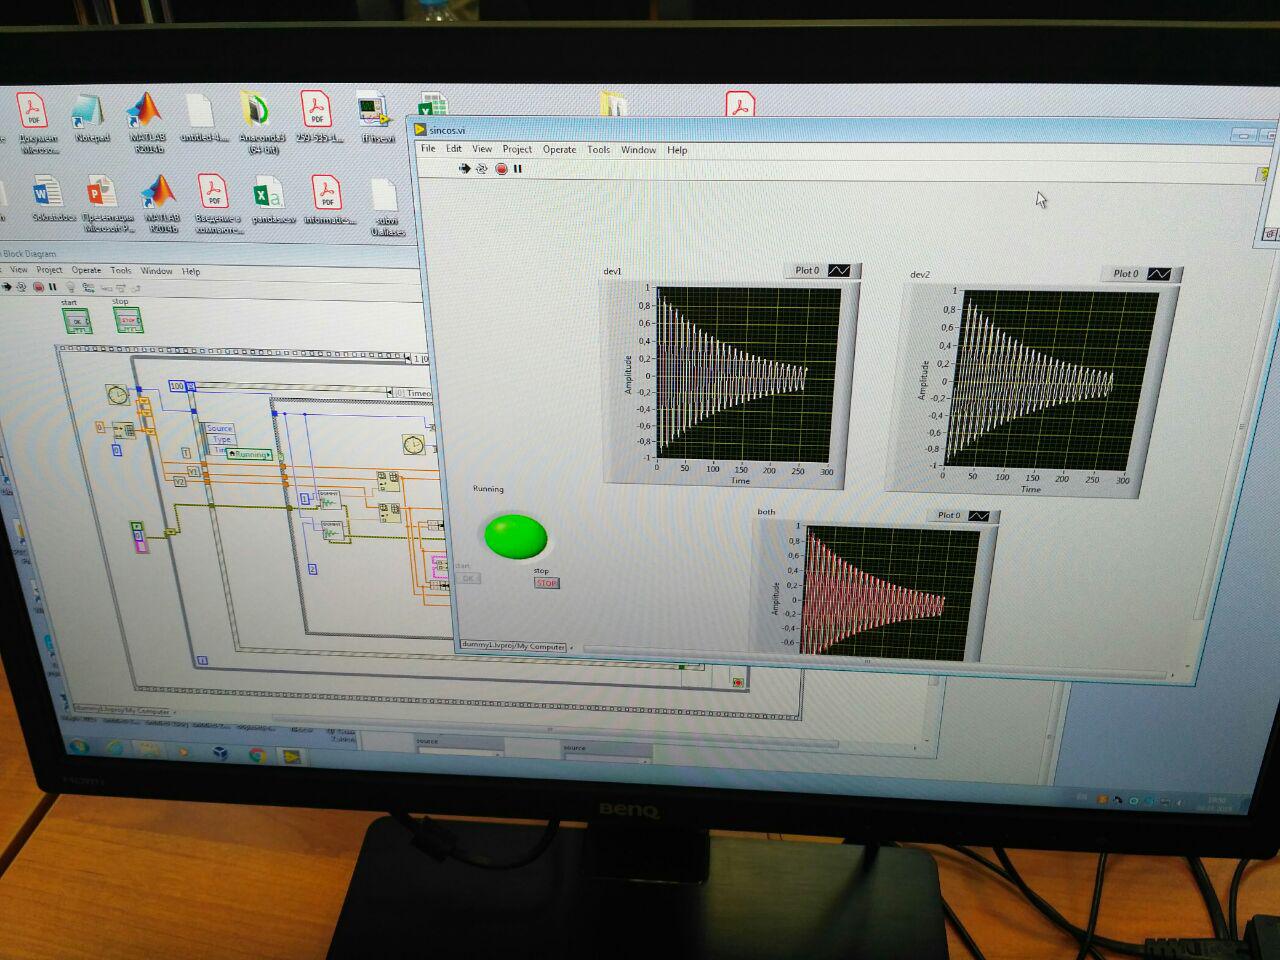This screenshot has width=1280, height=960.
Task: Open Anaconda3 (64-bit) desktop folder
Action: 260,122
